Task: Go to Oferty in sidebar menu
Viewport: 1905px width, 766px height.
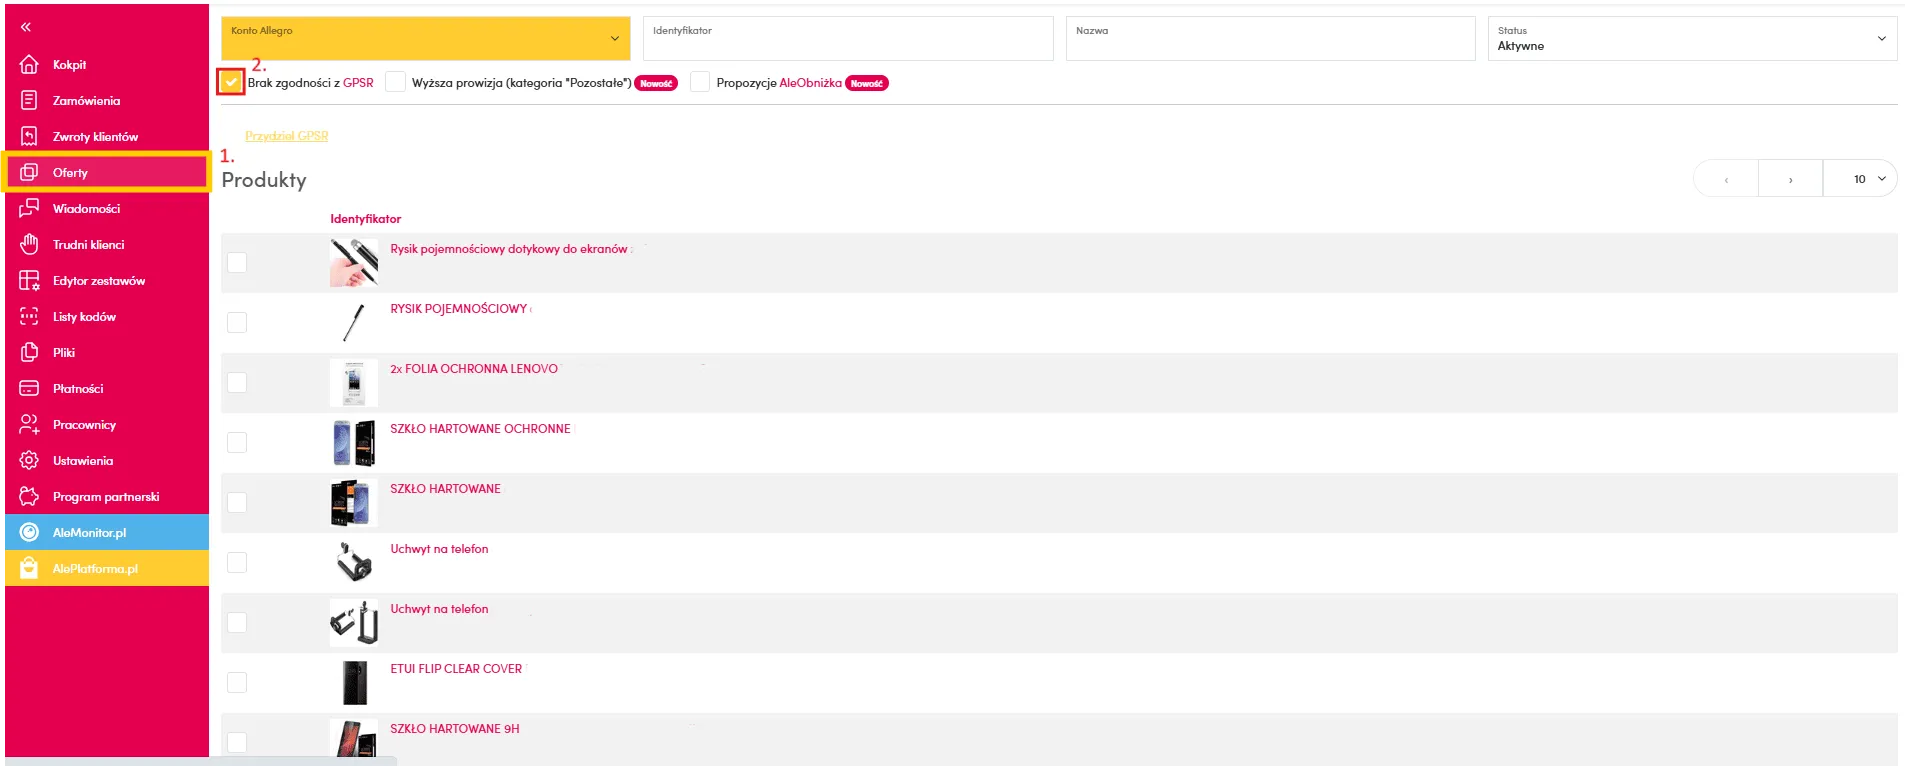Action: click(x=70, y=173)
